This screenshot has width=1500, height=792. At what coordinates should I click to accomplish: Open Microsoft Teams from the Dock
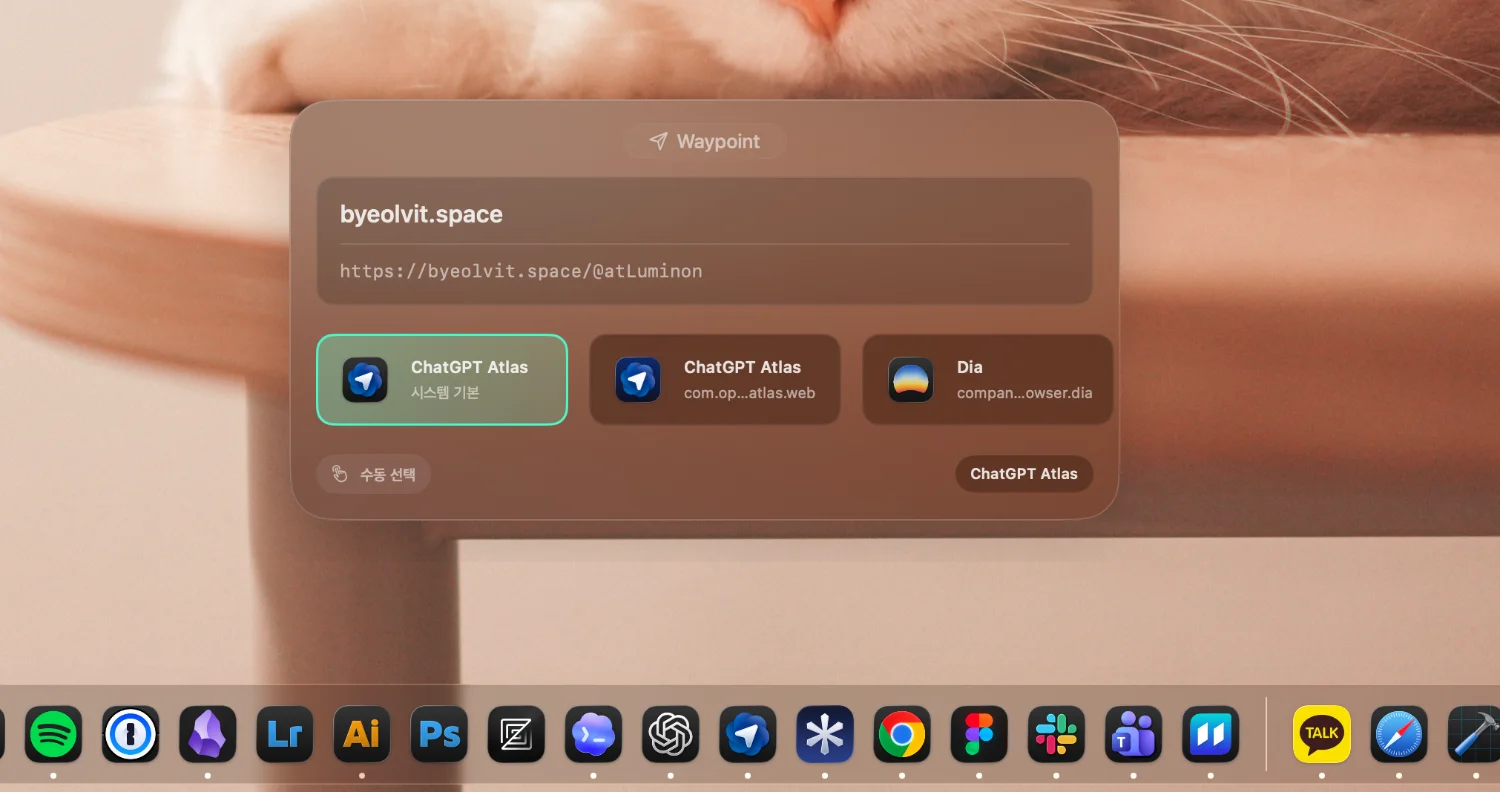click(x=1133, y=735)
